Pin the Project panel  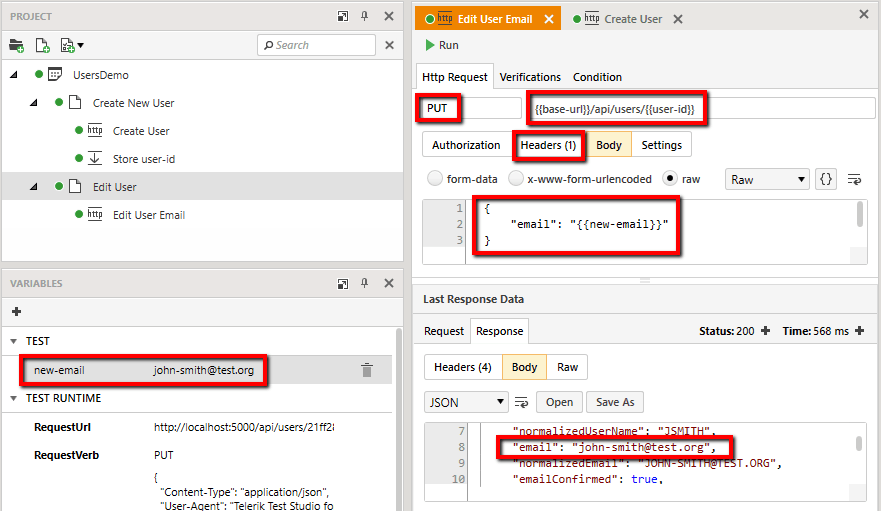click(x=365, y=16)
